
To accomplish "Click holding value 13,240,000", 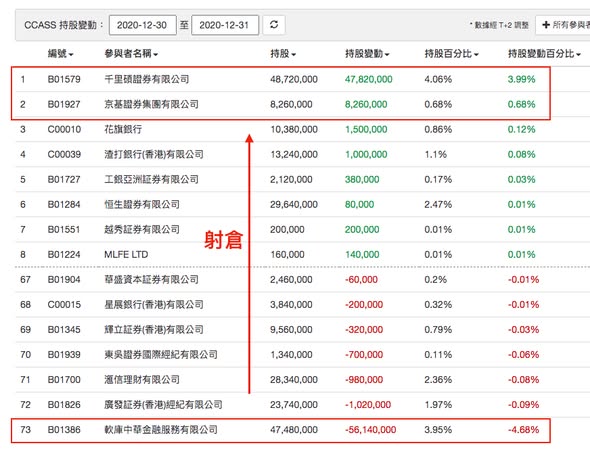I will (294, 154).
